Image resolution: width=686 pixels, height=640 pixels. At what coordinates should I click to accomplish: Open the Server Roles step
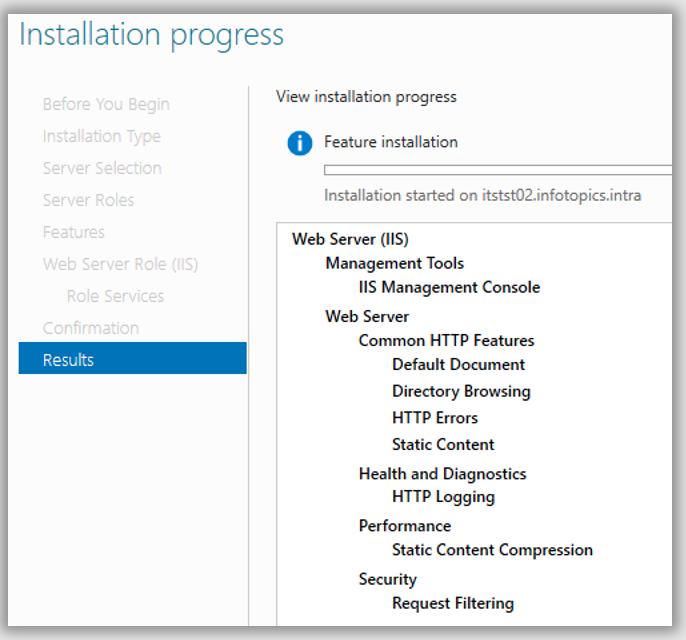coord(88,200)
